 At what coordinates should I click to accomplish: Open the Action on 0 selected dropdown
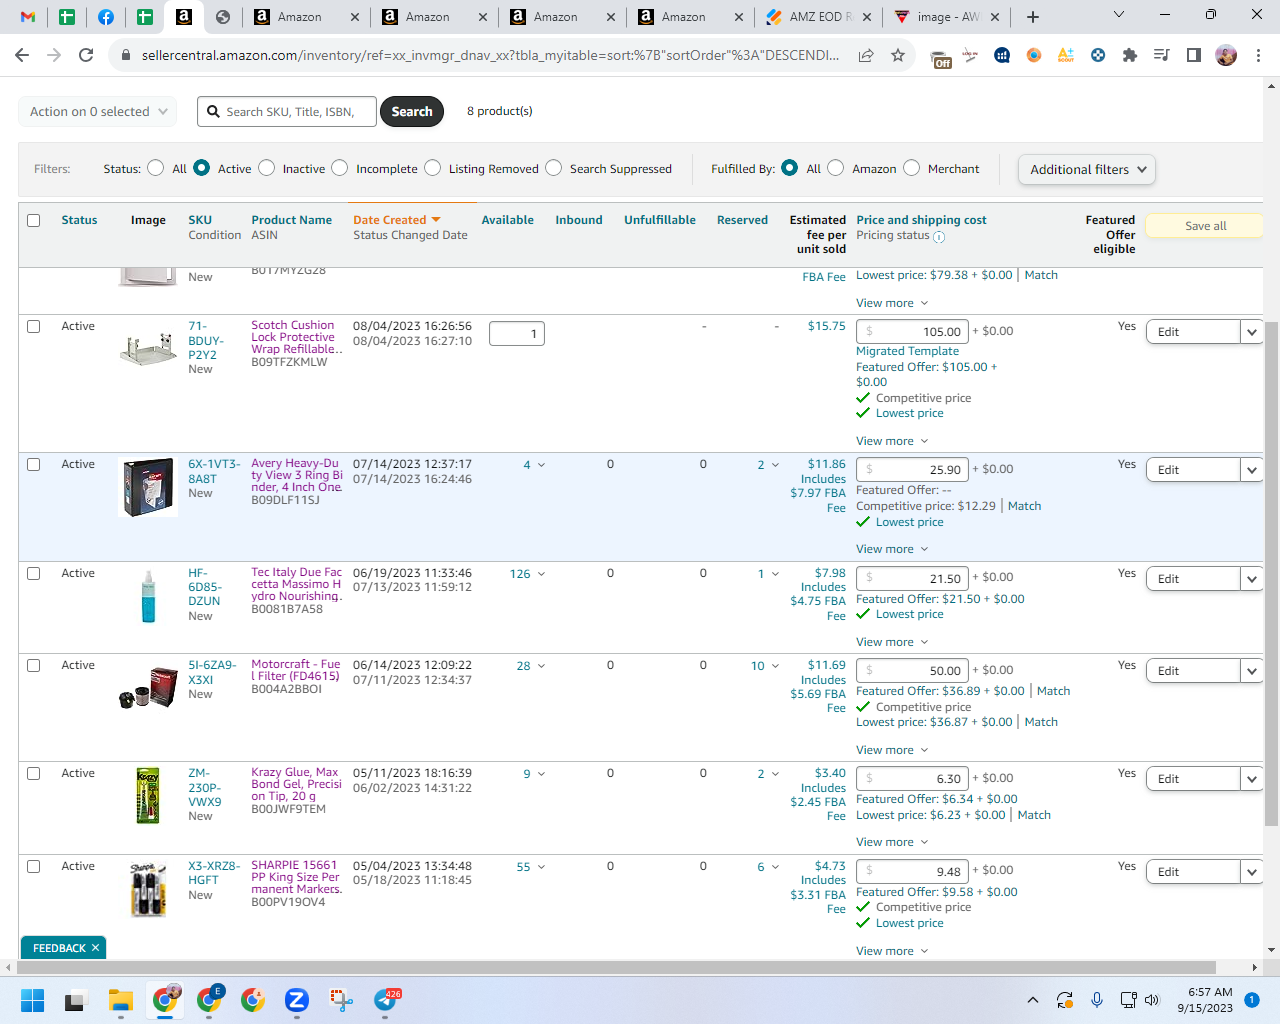(98, 112)
